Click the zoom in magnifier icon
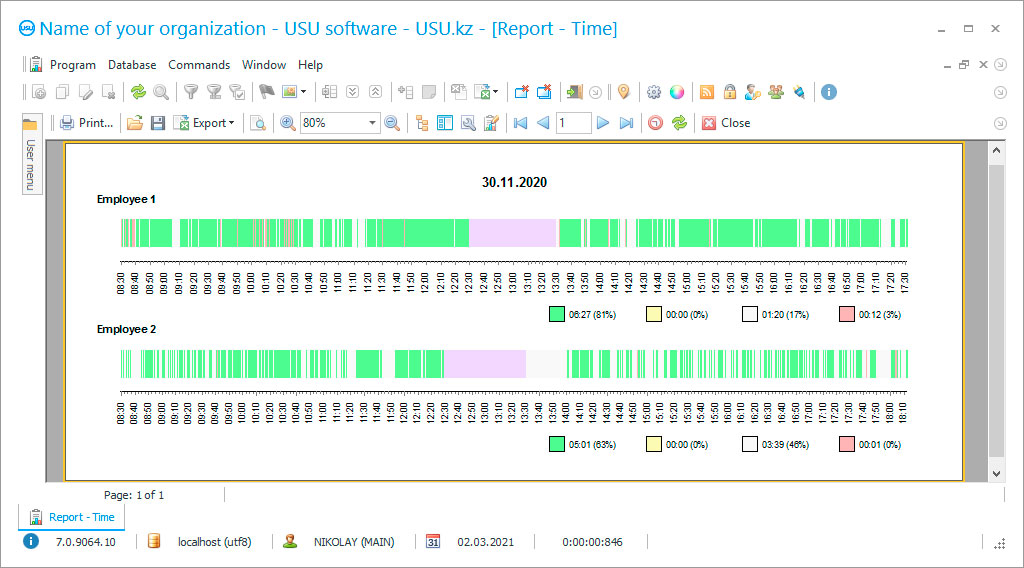The width and height of the screenshot is (1024, 568). [x=287, y=123]
